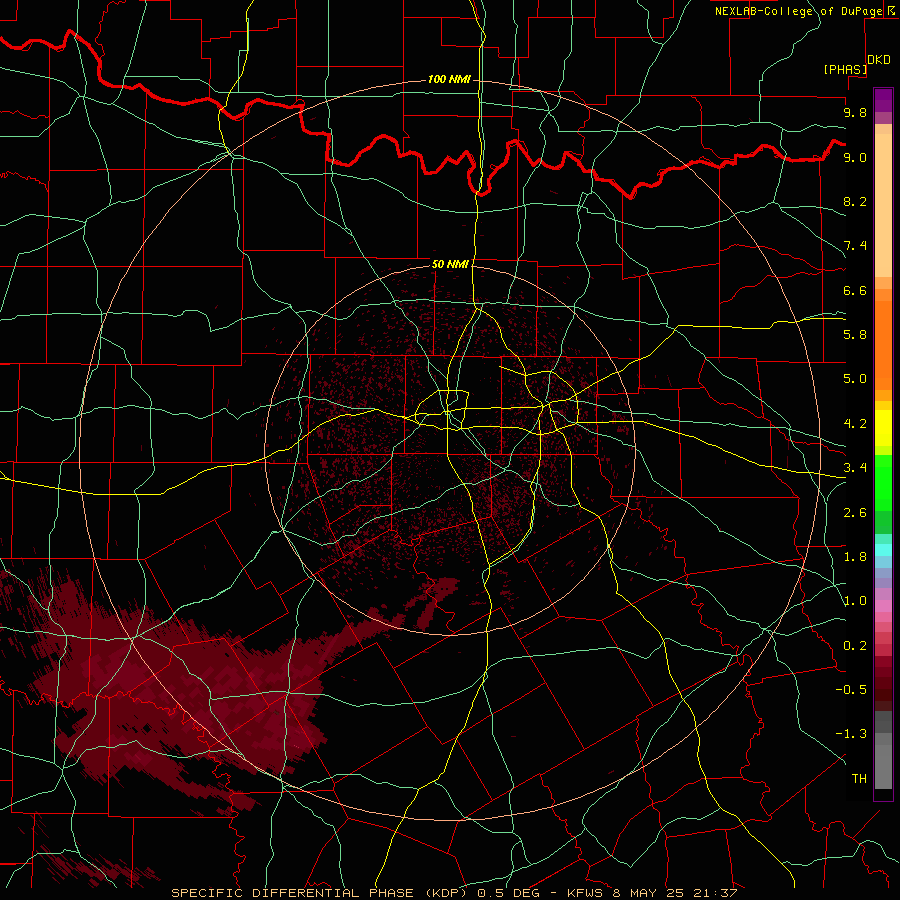900x900 pixels.
Task: Click the NEXLAB-College of DuPage credit text
Action: [798, 11]
